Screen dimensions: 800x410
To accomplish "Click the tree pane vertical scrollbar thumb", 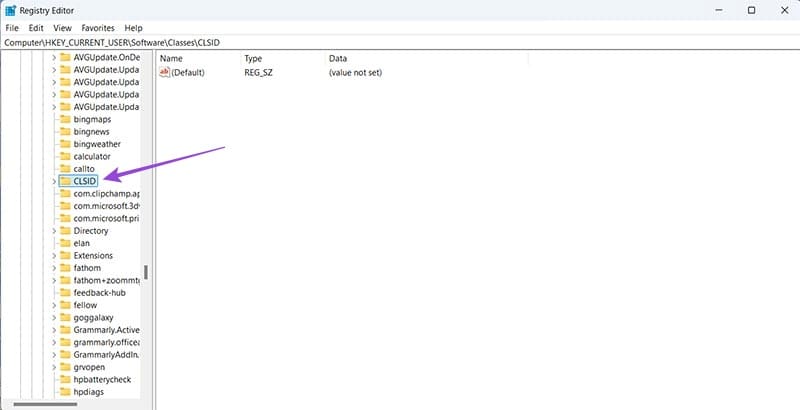I will coord(146,272).
